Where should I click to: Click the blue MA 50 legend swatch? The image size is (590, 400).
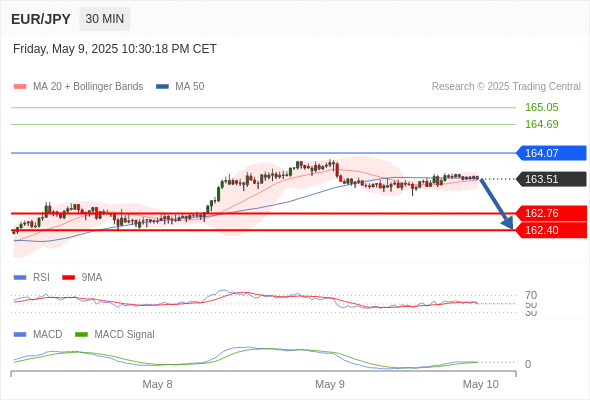[x=162, y=87]
